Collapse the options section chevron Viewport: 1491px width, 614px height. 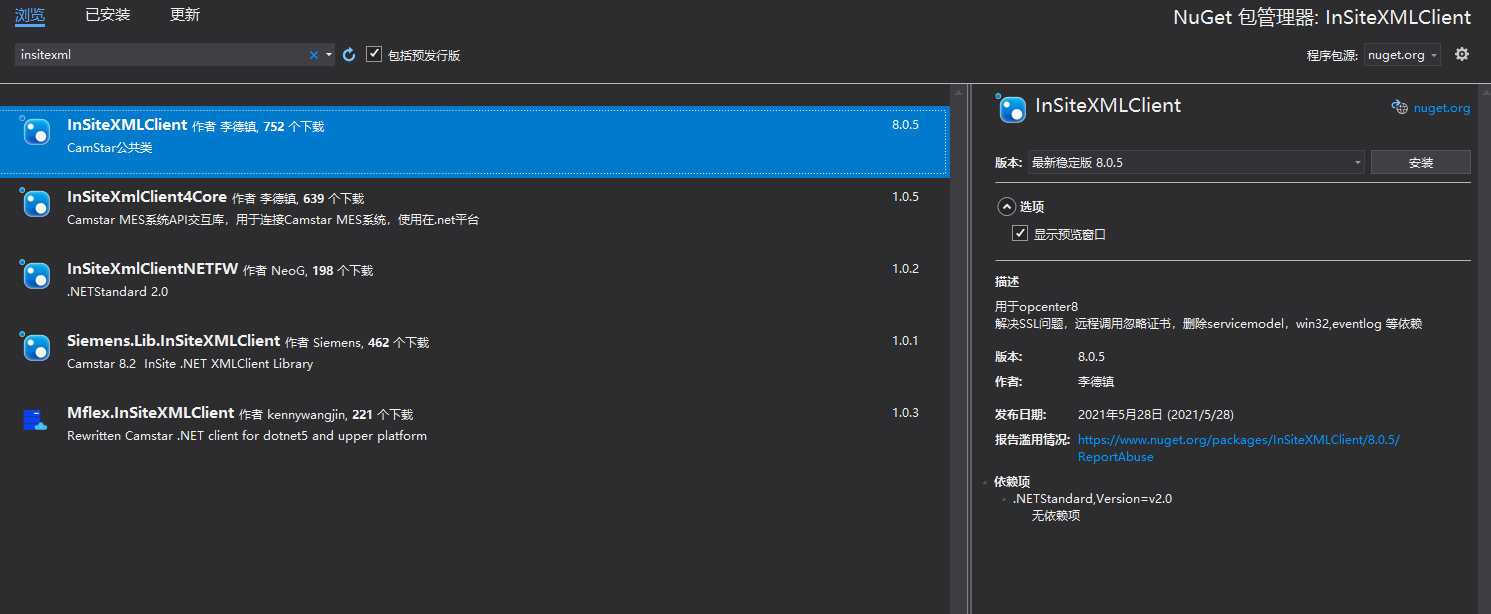point(1006,206)
